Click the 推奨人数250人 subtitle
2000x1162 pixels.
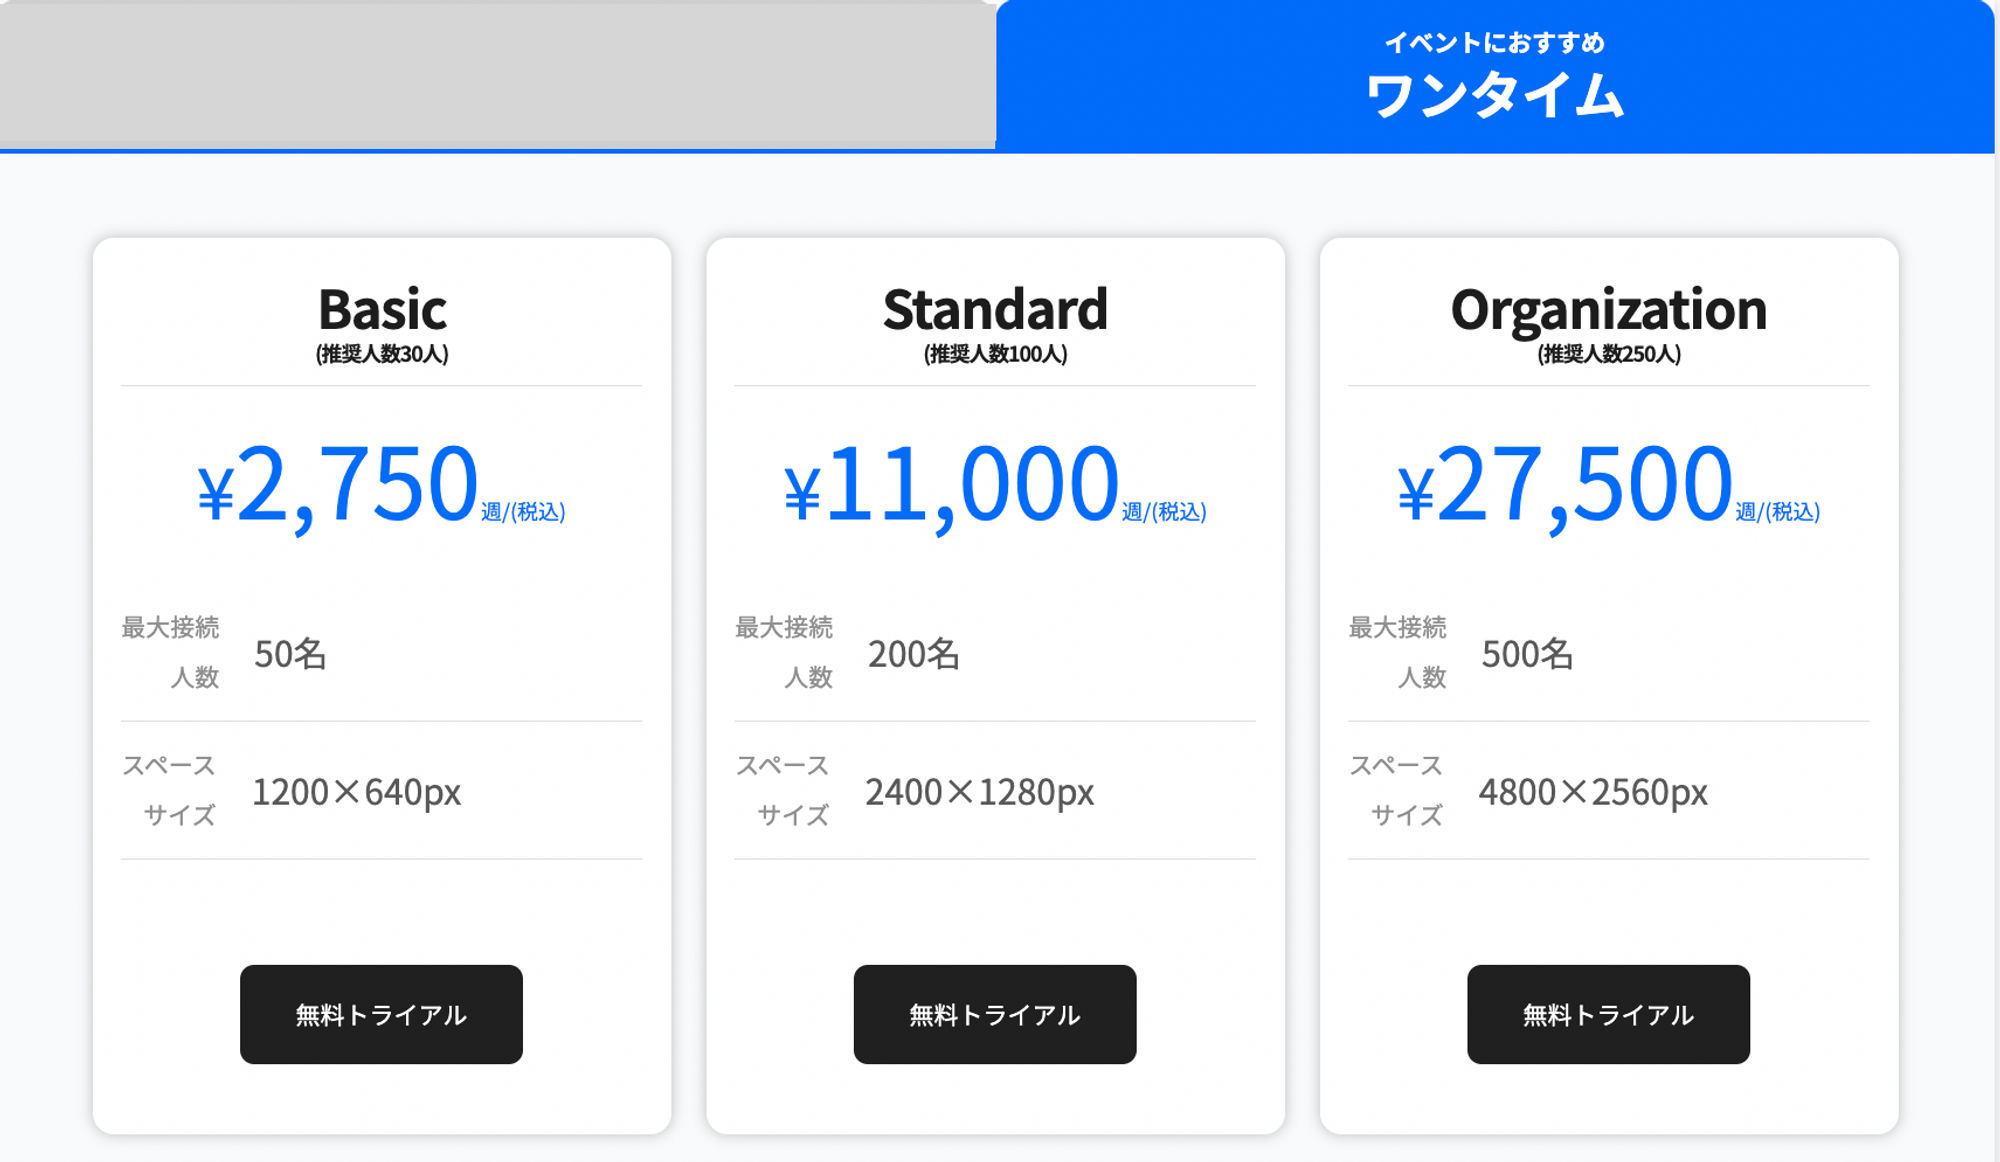tap(1609, 354)
